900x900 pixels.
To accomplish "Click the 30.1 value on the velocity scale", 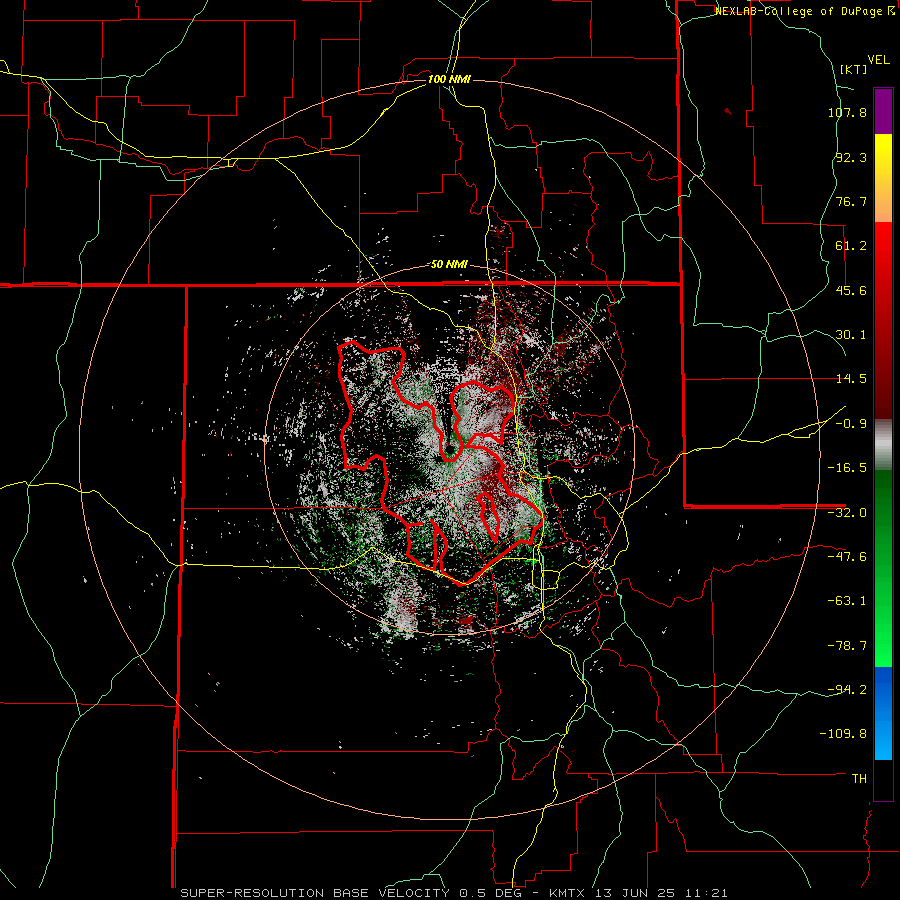I will (851, 335).
